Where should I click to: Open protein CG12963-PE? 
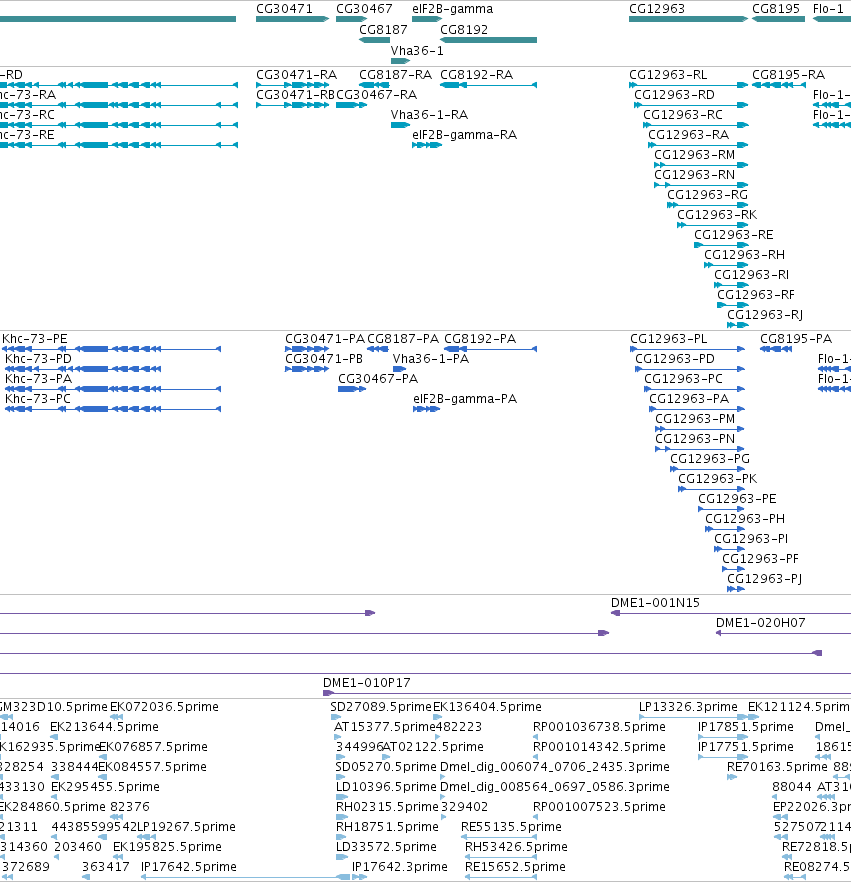point(737,499)
